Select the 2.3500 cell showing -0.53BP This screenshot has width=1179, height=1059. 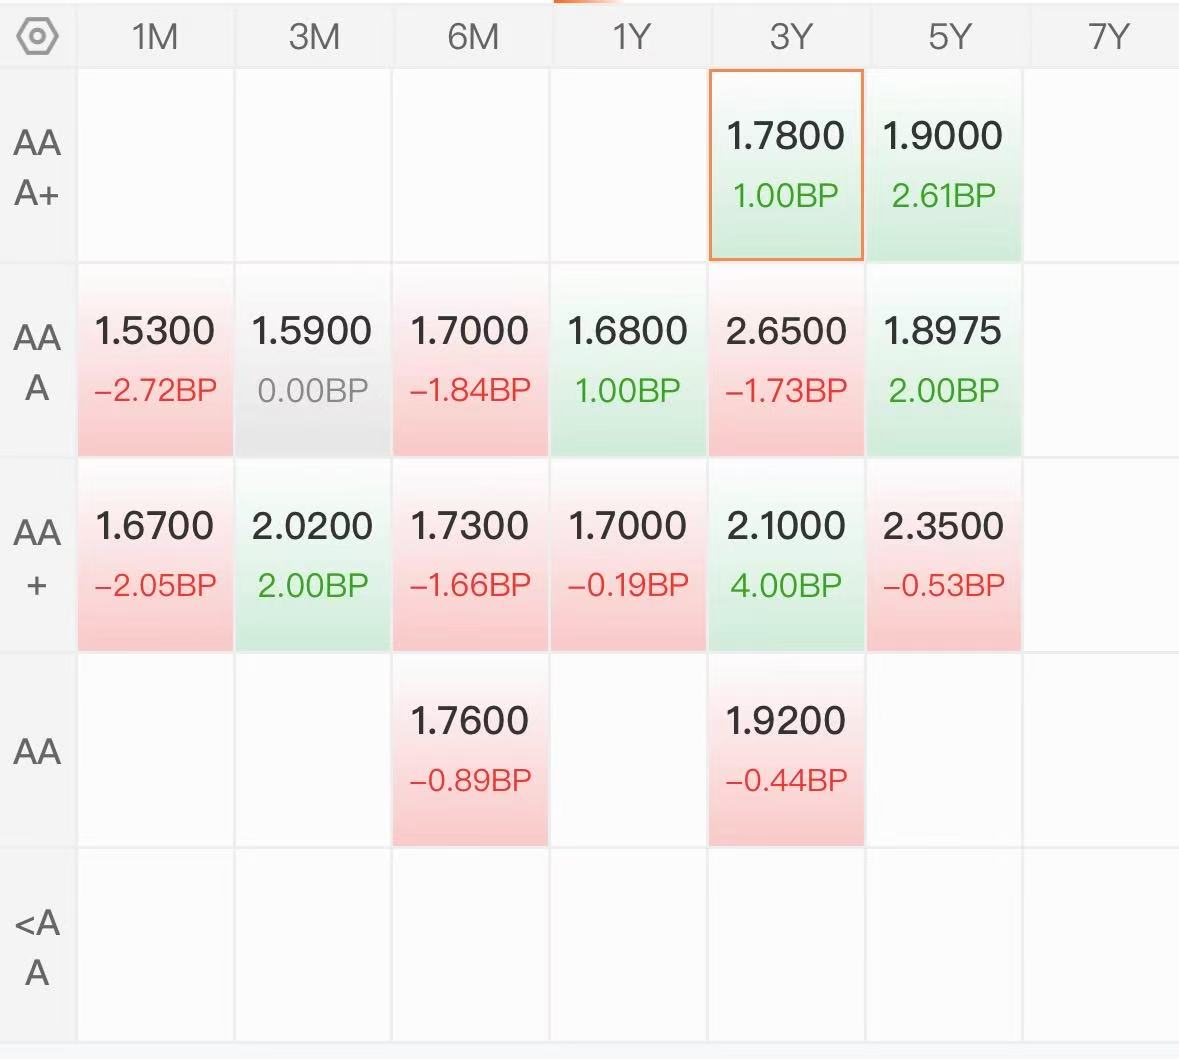[944, 555]
